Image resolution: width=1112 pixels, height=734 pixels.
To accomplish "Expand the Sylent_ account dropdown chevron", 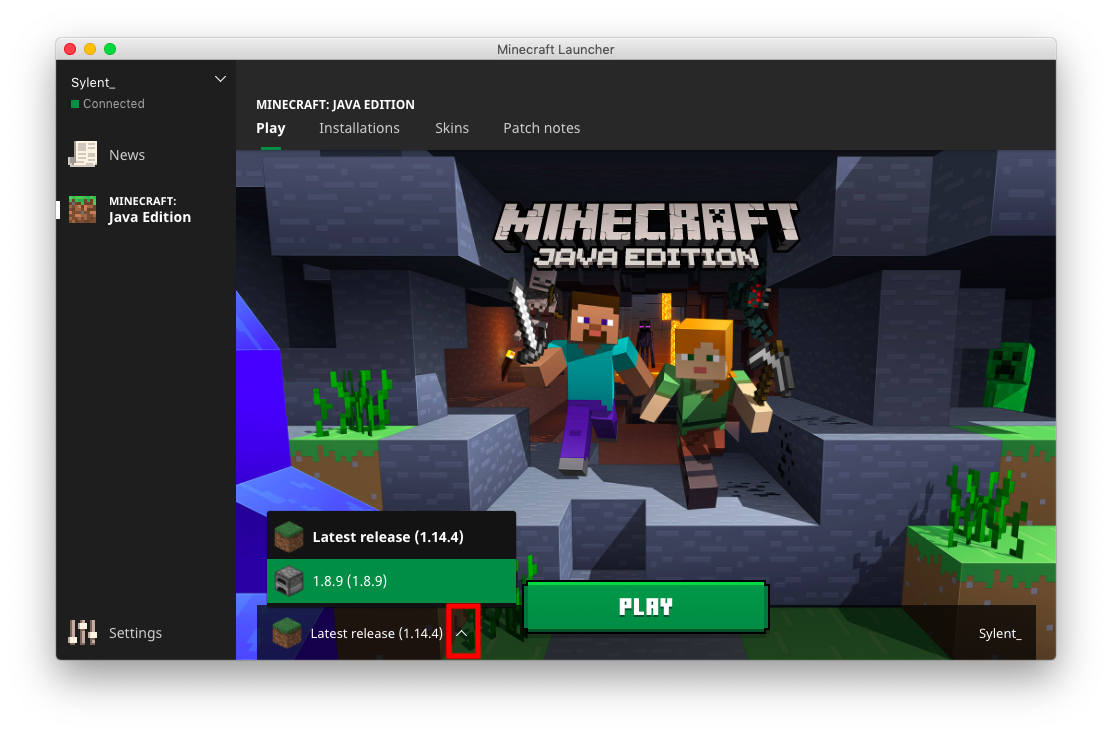I will [221, 79].
